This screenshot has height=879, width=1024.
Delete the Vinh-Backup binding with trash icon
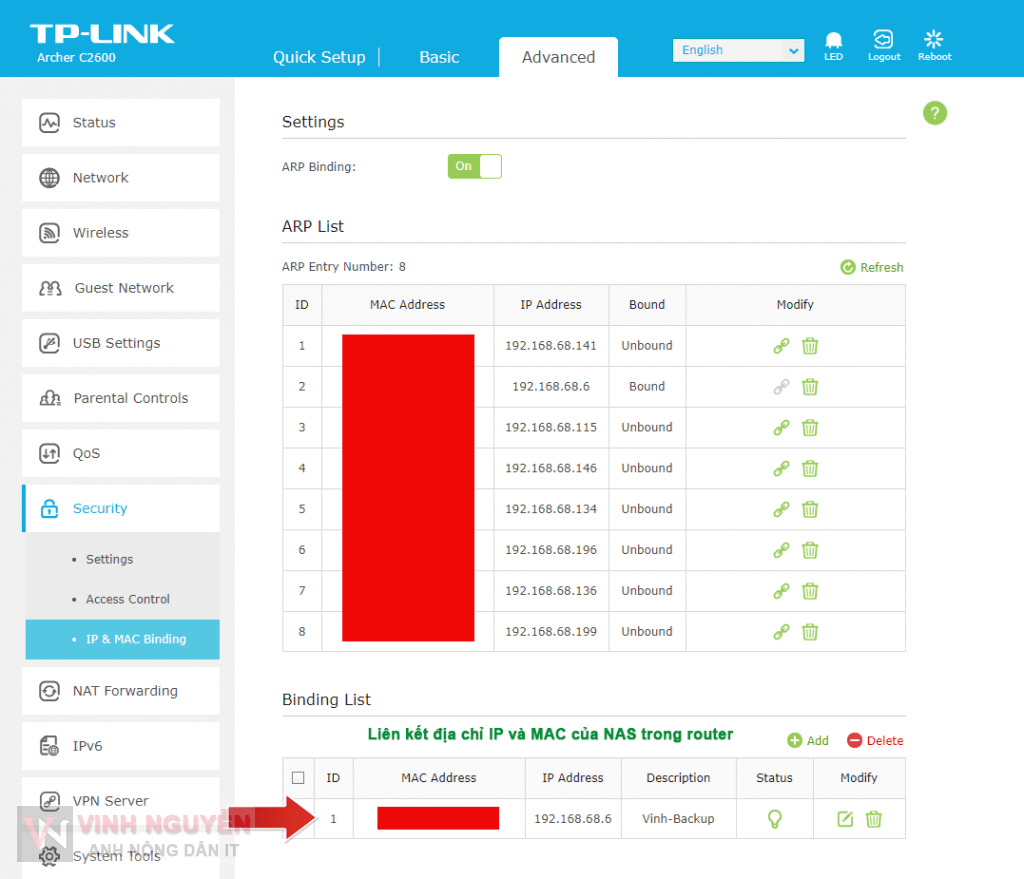(873, 819)
